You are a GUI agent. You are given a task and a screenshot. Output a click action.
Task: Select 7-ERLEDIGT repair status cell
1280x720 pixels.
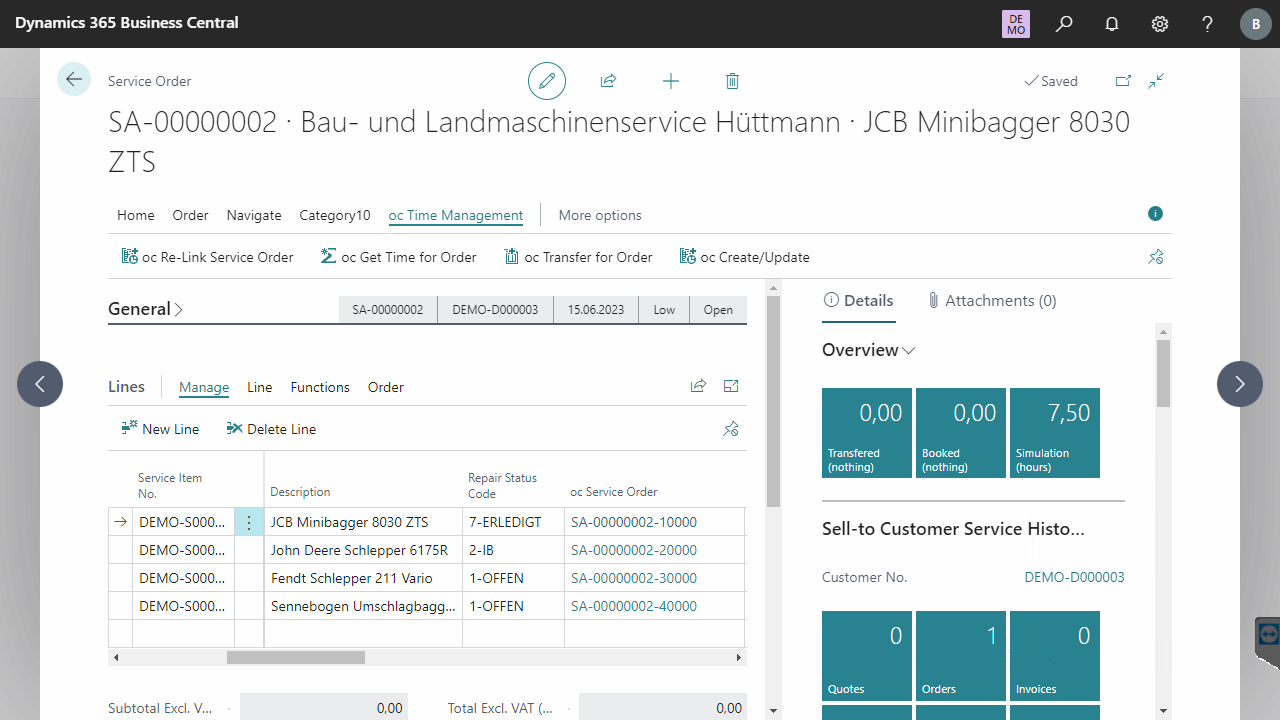click(513, 522)
